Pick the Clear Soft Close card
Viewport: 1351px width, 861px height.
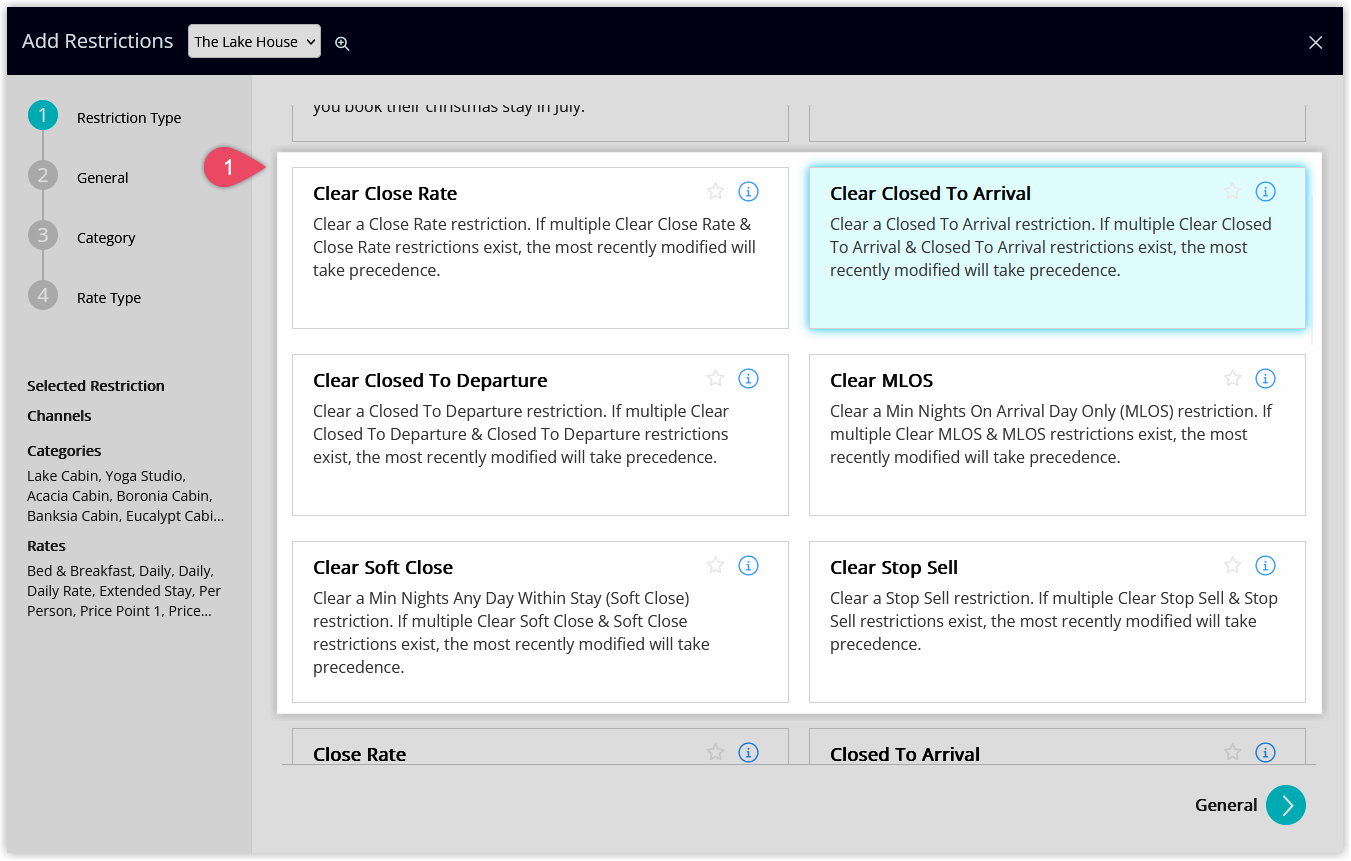tap(540, 622)
